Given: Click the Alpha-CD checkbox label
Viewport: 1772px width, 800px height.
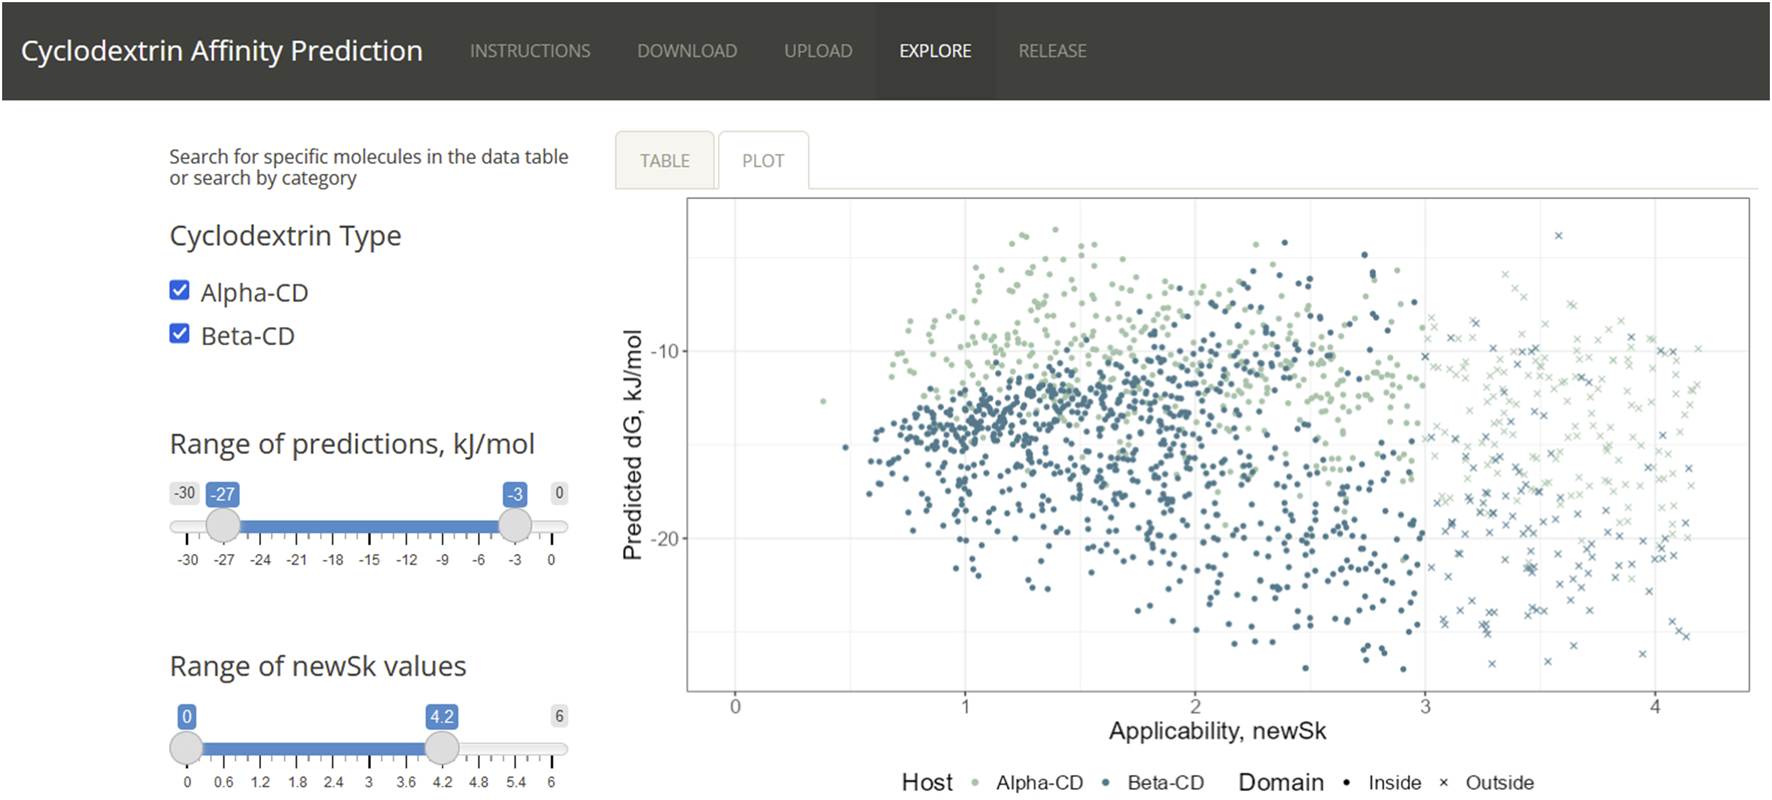Looking at the screenshot, I should point(254,293).
